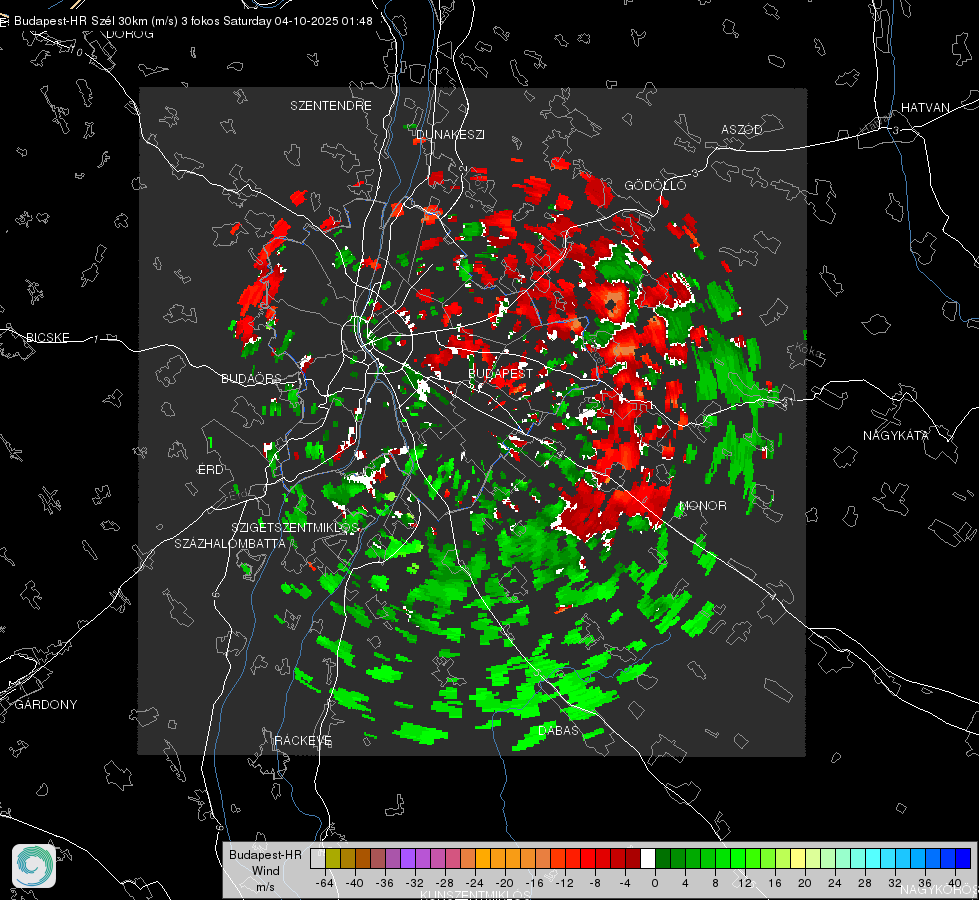Click the SZIGETSZENTMIKLÓS map label
The image size is (979, 900).
click(295, 528)
